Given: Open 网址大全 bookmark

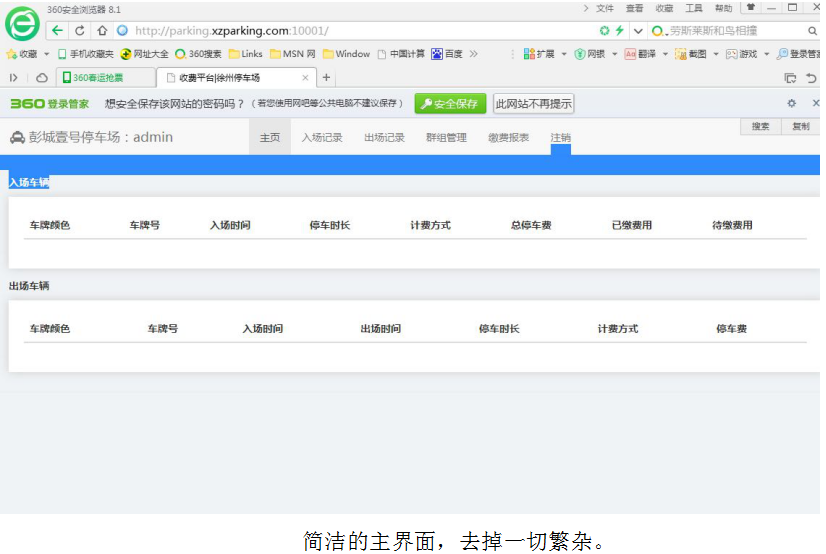Looking at the screenshot, I should click(x=144, y=54).
